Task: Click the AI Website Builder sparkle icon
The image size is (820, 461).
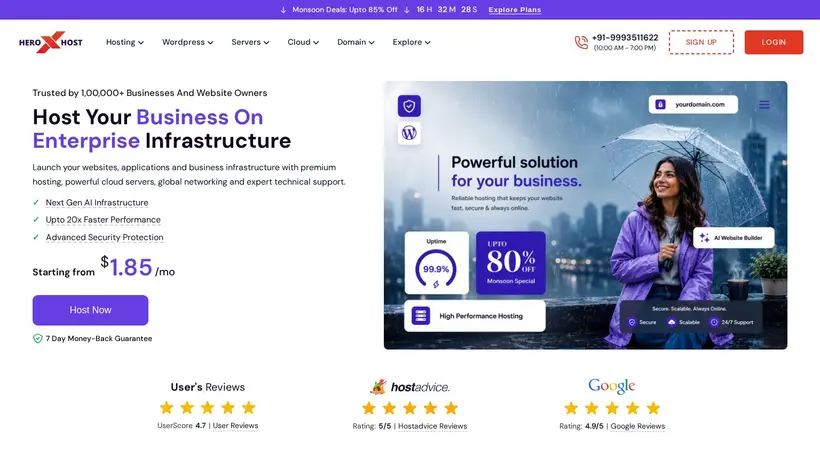Action: pos(704,238)
